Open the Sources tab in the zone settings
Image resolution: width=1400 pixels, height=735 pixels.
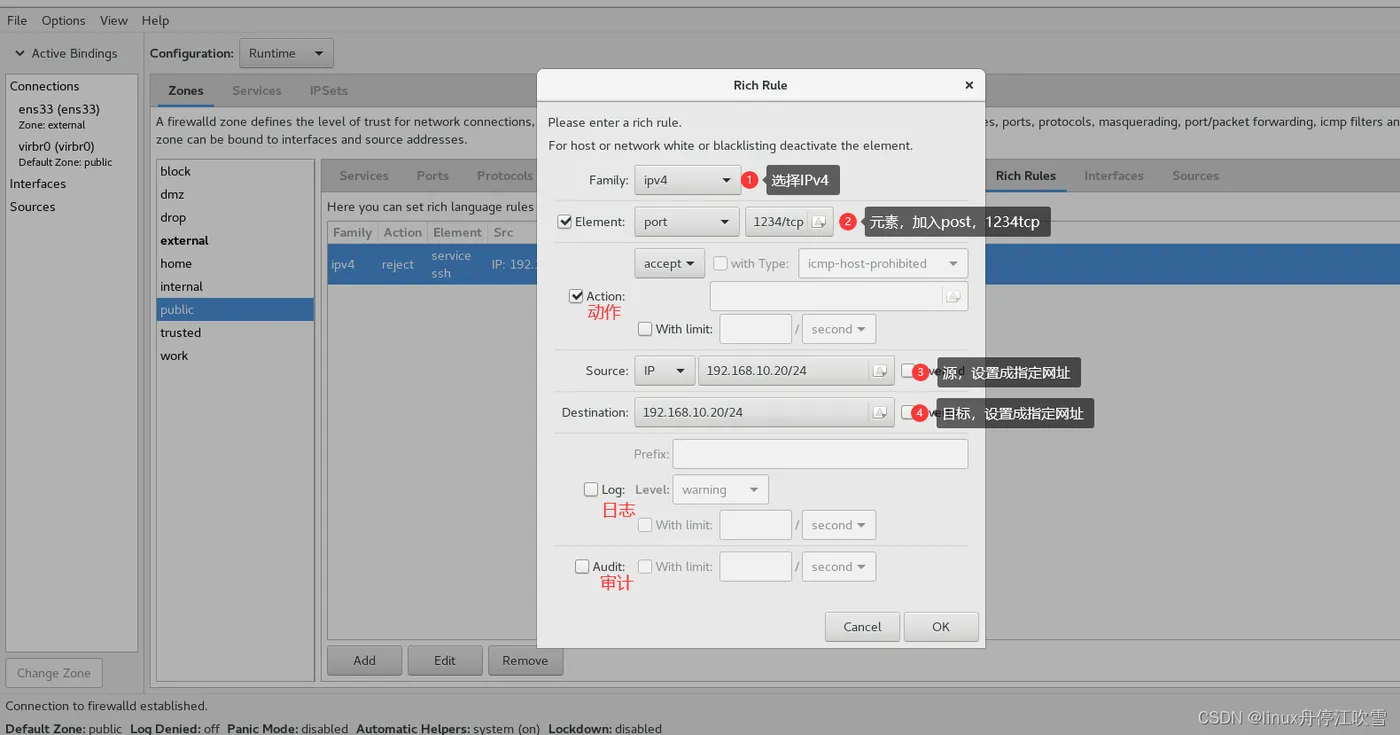(1196, 175)
